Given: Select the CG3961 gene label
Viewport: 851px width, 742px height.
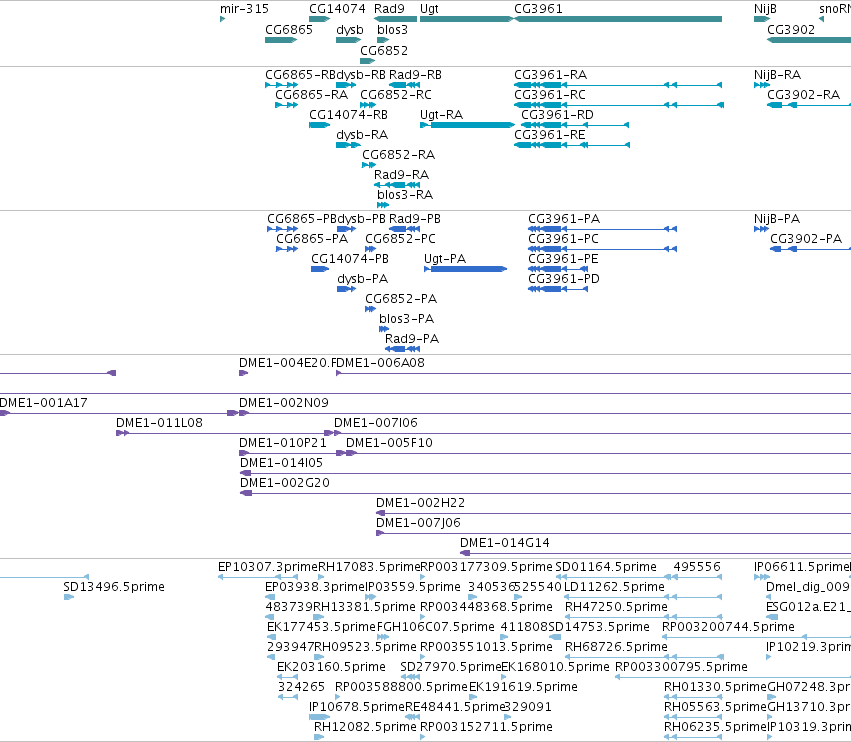Looking at the screenshot, I should point(538,9).
